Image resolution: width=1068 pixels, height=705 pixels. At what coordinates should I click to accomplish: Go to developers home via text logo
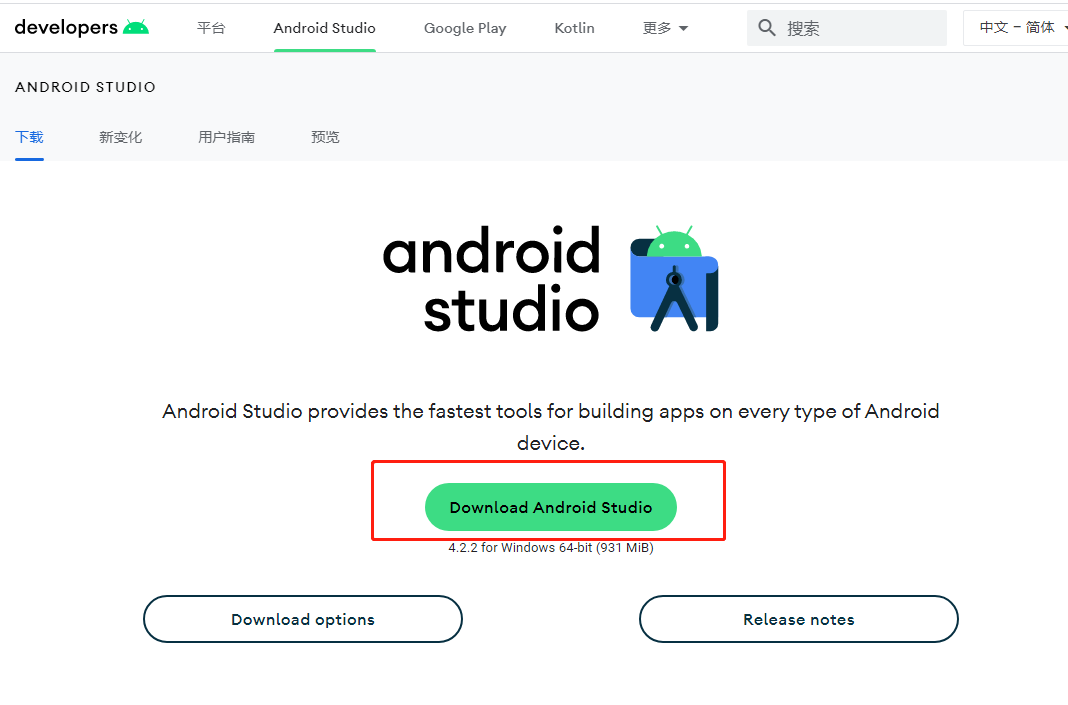click(66, 28)
